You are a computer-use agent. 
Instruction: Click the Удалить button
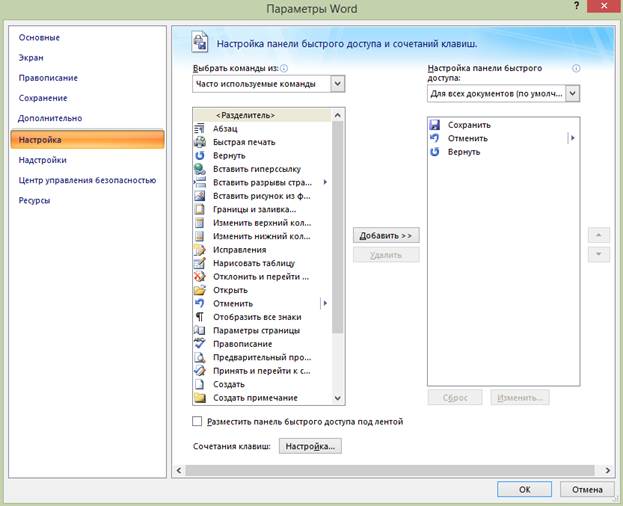pyautogui.click(x=386, y=255)
